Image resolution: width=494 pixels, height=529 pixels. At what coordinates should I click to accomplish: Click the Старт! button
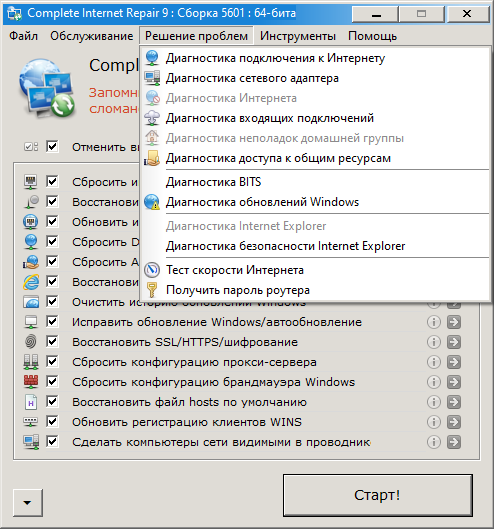pyautogui.click(x=378, y=495)
